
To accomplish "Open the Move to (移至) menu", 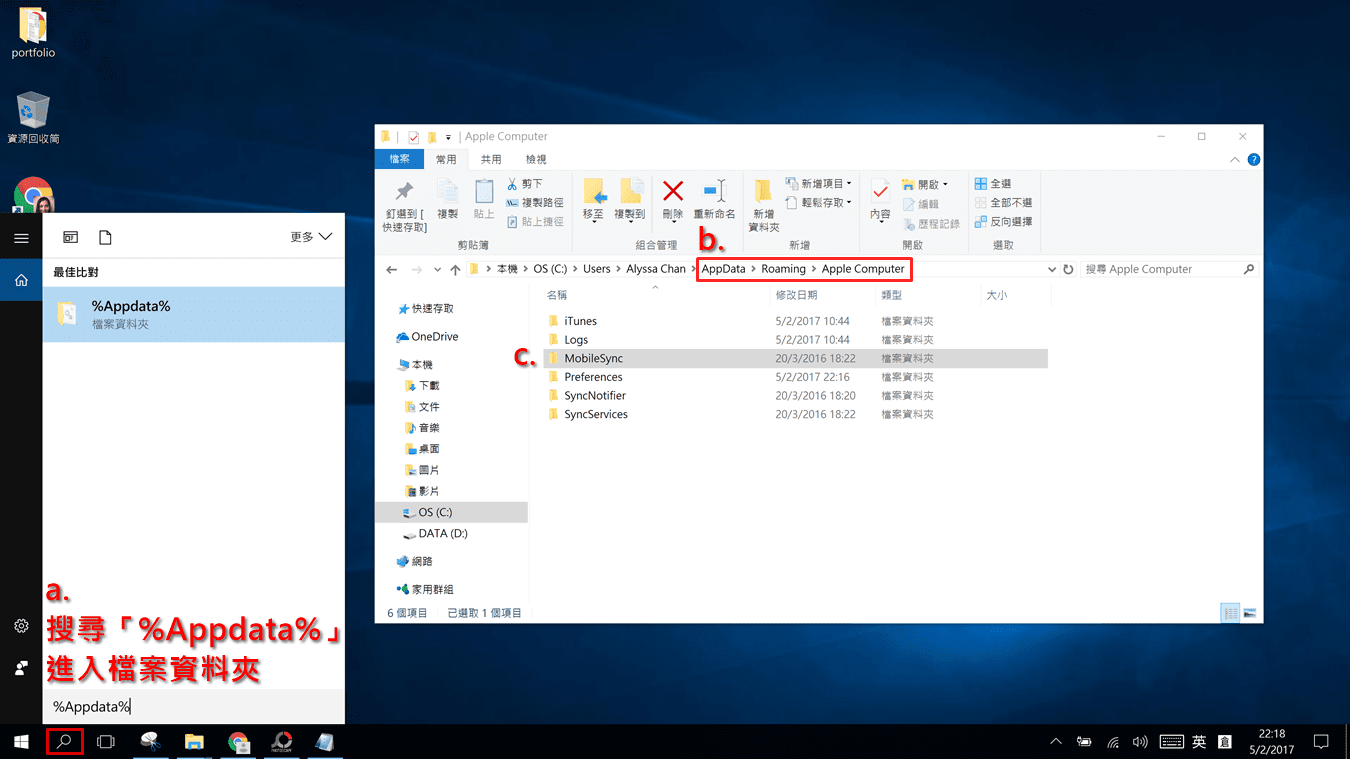I will [x=594, y=201].
